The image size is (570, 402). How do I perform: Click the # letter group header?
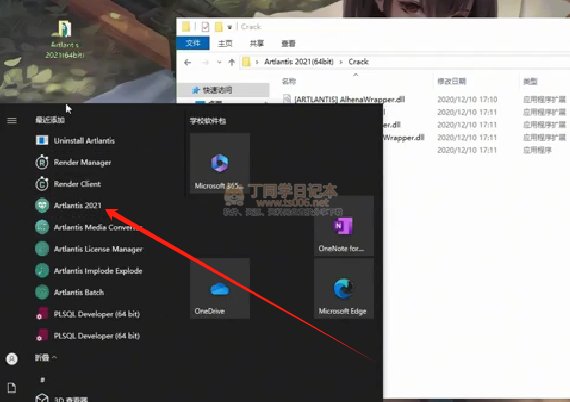tap(43, 380)
